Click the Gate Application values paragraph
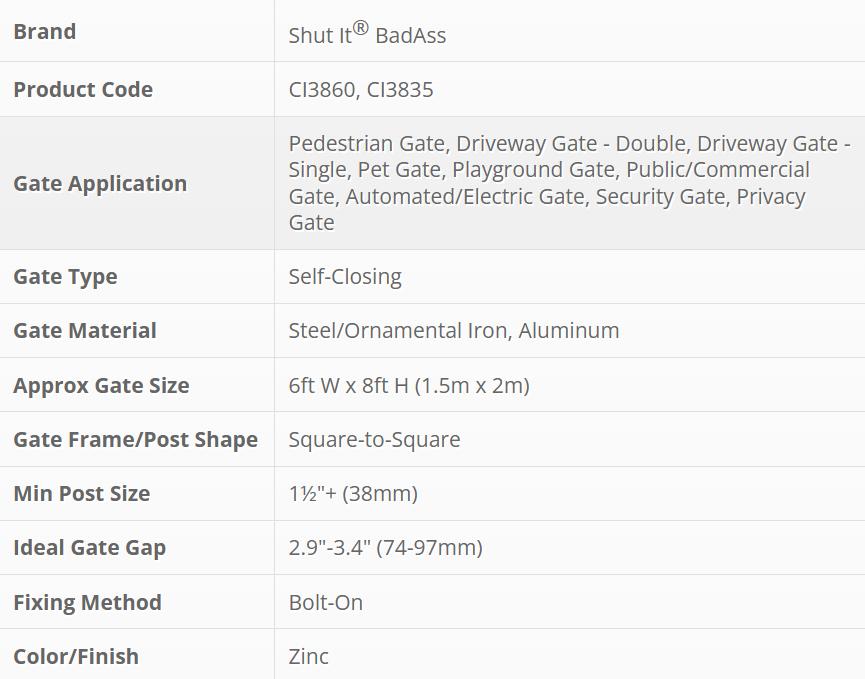 click(x=569, y=183)
